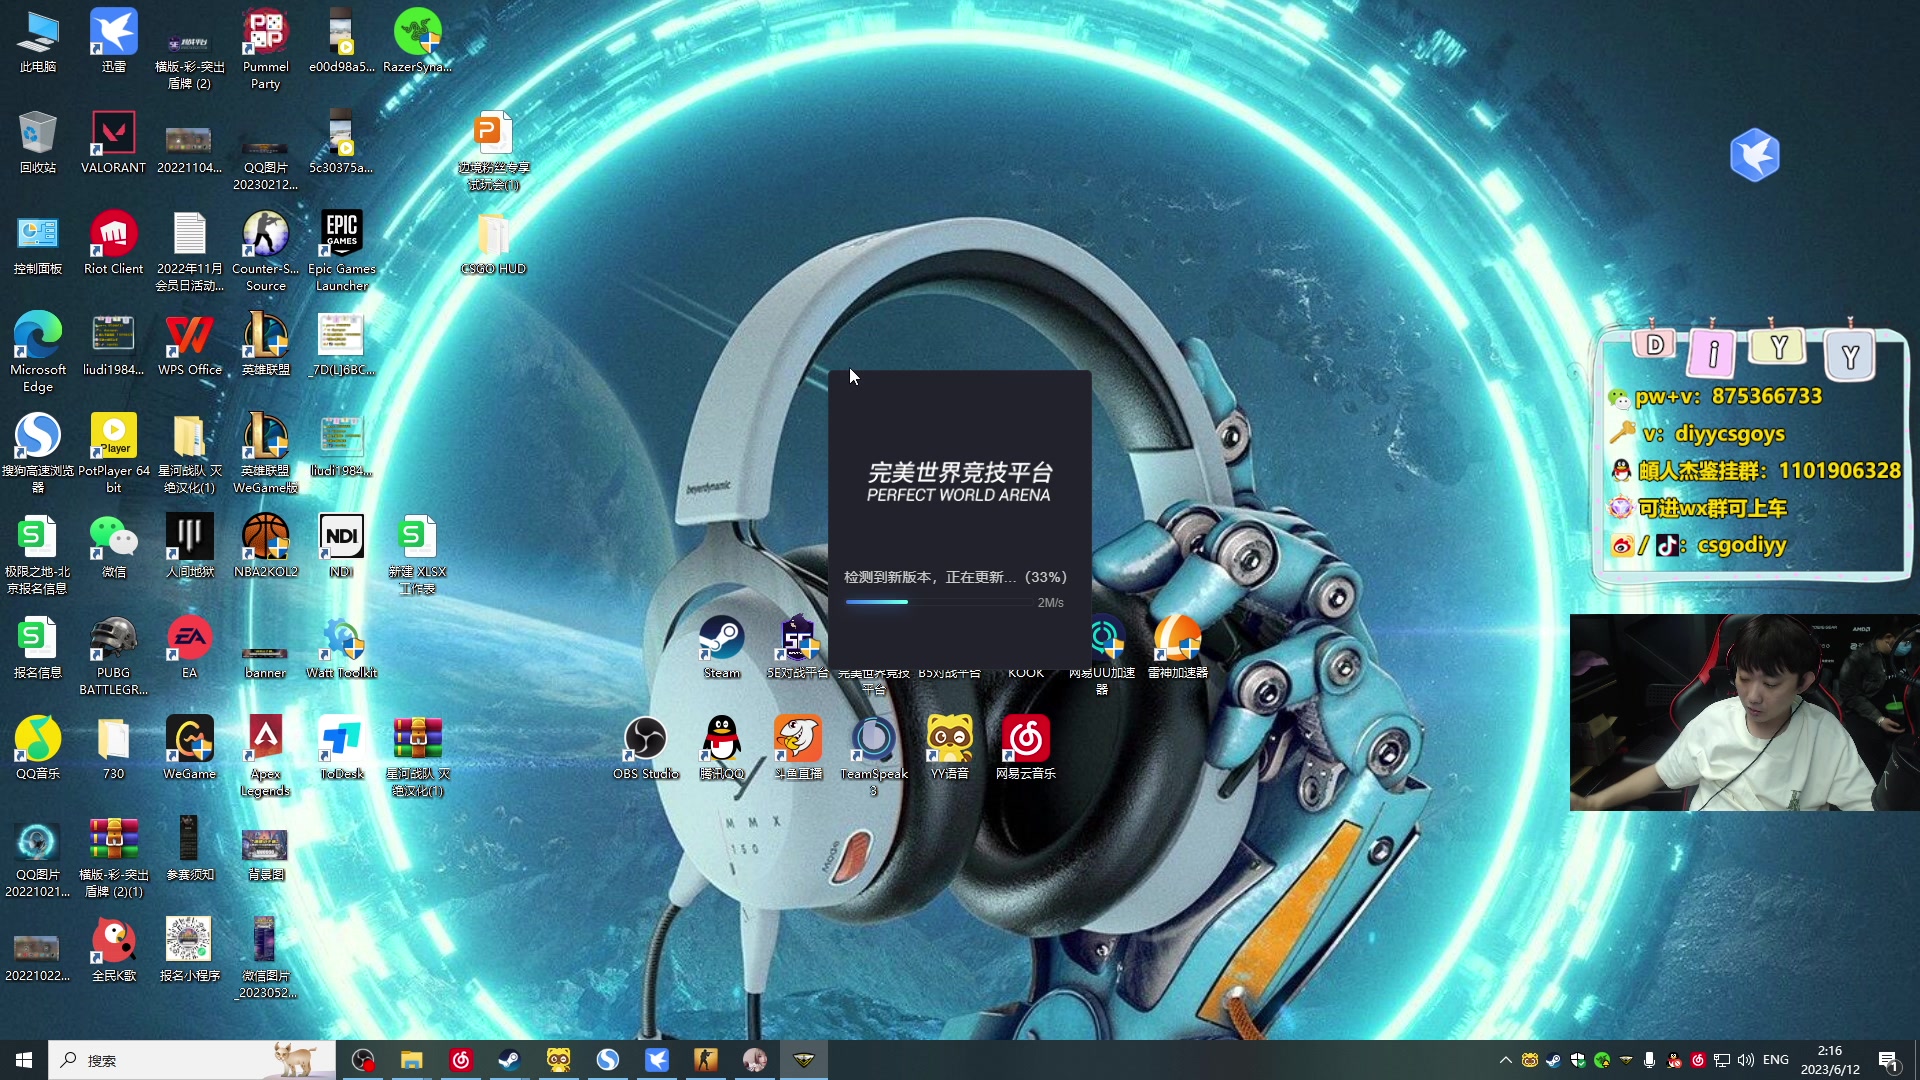Open the NDI desktop shortcut

coord(342,547)
